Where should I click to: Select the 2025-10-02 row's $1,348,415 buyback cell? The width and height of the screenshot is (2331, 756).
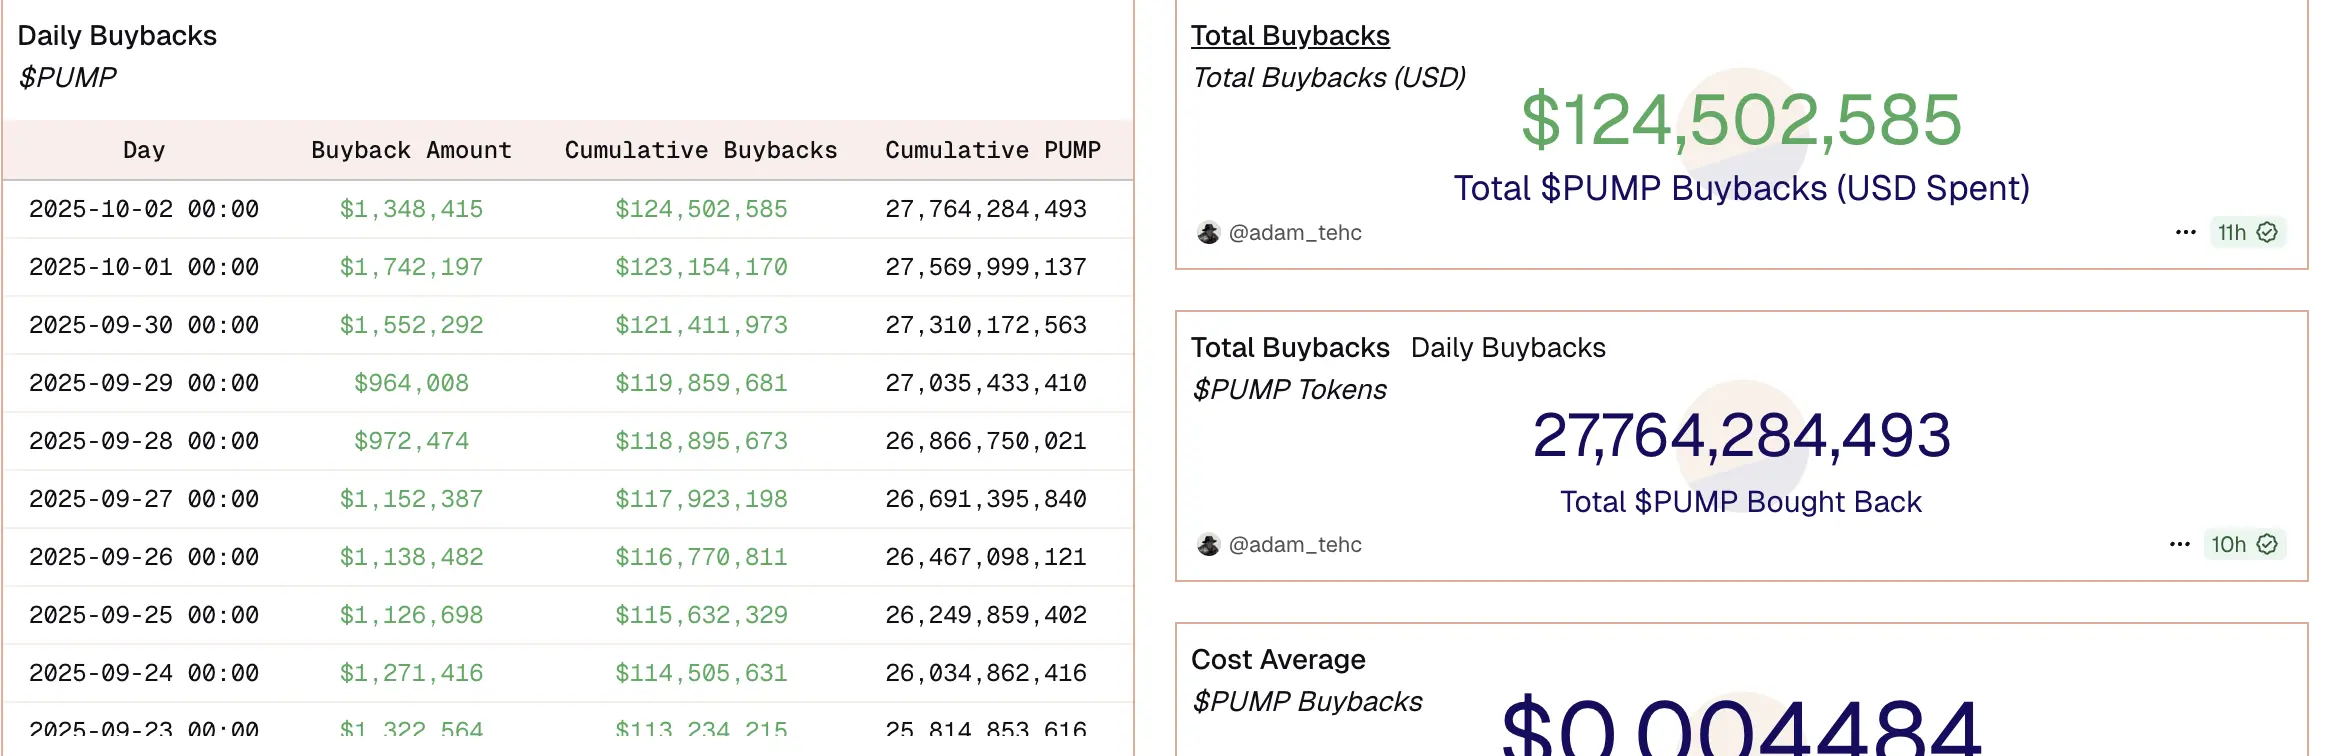(411, 209)
